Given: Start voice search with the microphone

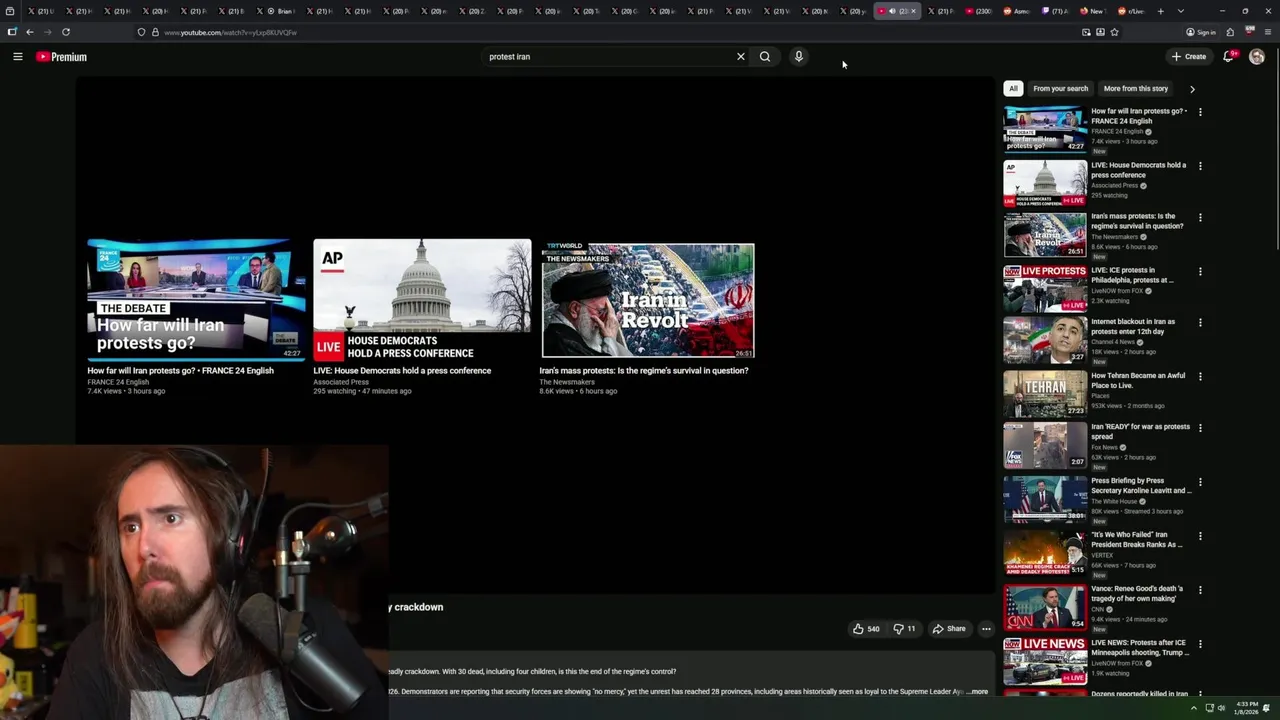Looking at the screenshot, I should click(x=798, y=57).
